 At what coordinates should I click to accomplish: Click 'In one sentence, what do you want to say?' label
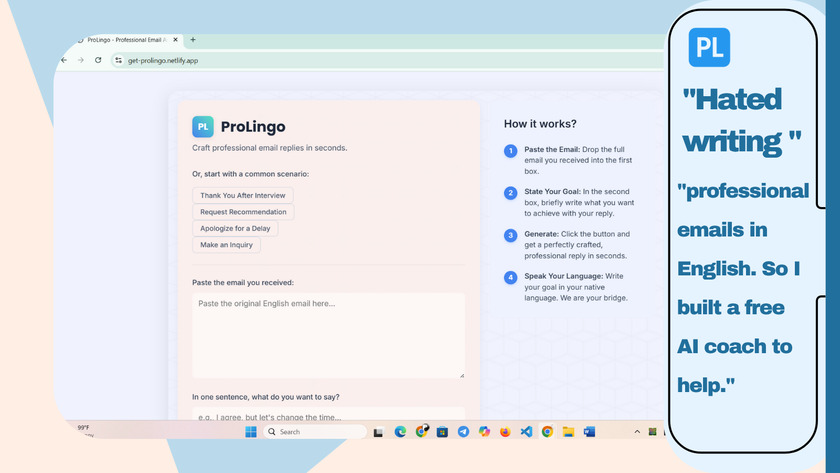pyautogui.click(x=266, y=397)
